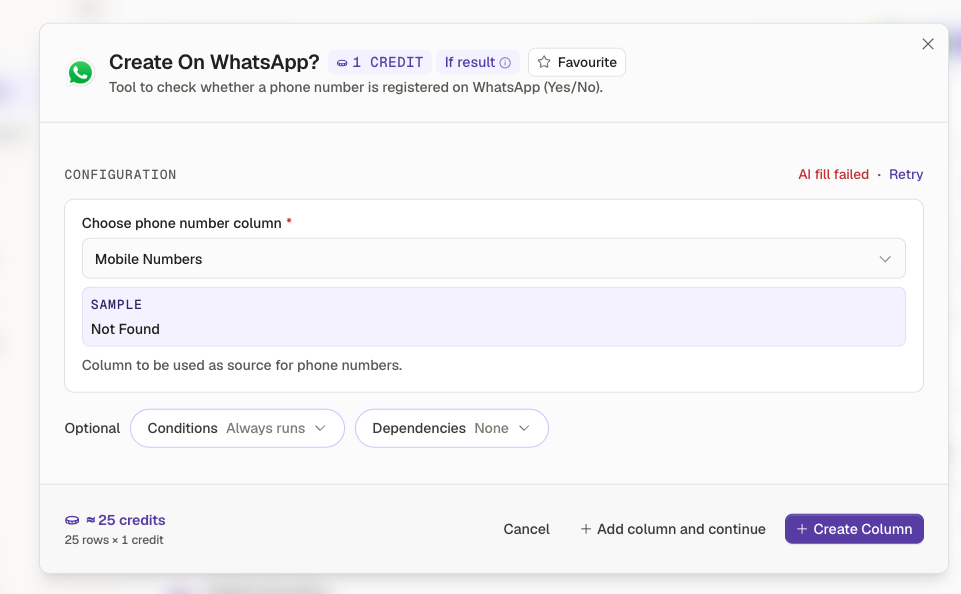This screenshot has width=961, height=594.
Task: Click the If result badge
Action: click(x=477, y=63)
